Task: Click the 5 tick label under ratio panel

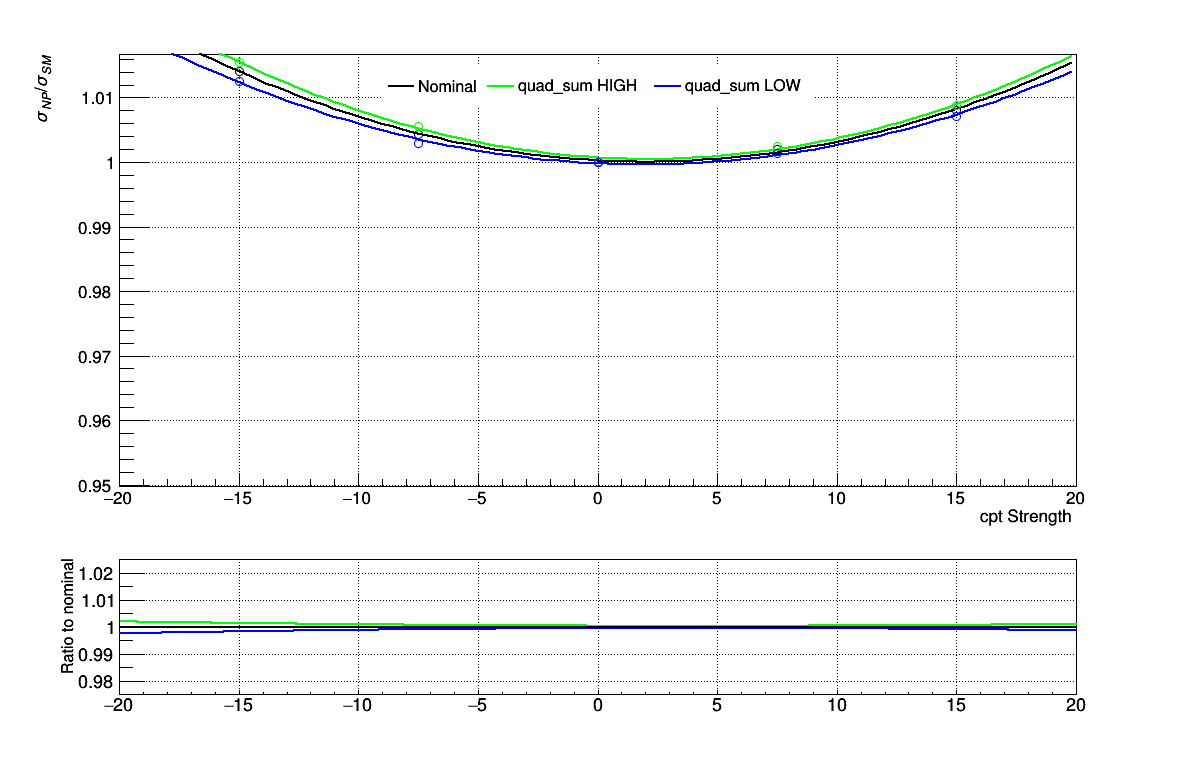Action: (716, 706)
